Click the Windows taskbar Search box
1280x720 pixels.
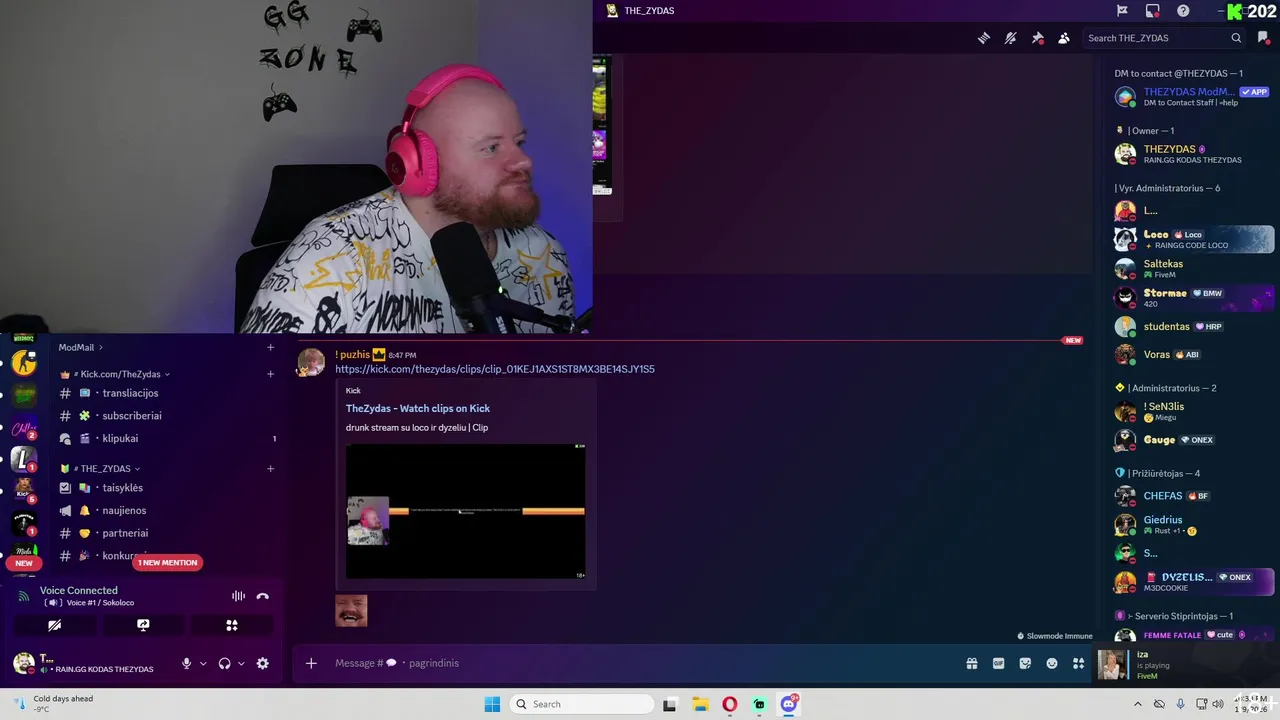tap(583, 704)
